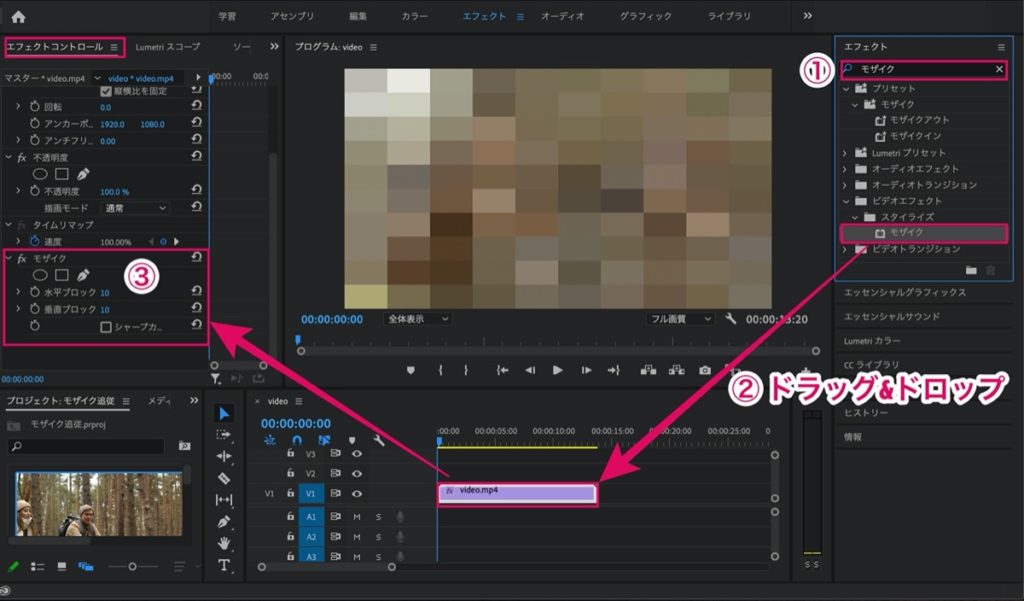Image resolution: width=1024 pixels, height=601 pixels.
Task: Click the rectangle mask under モザイク effect
Action: 62,275
